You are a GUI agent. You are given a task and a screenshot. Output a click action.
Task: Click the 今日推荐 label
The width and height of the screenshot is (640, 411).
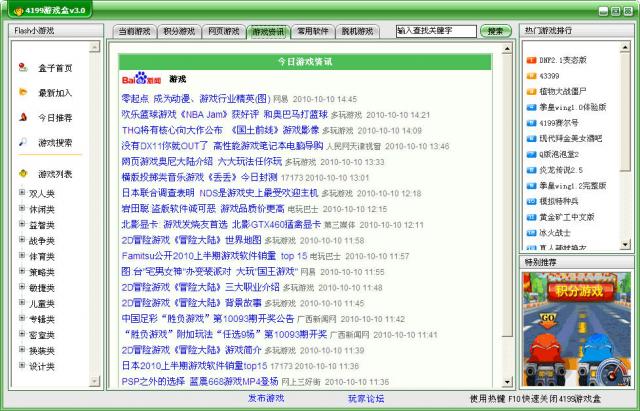pyautogui.click(x=55, y=118)
